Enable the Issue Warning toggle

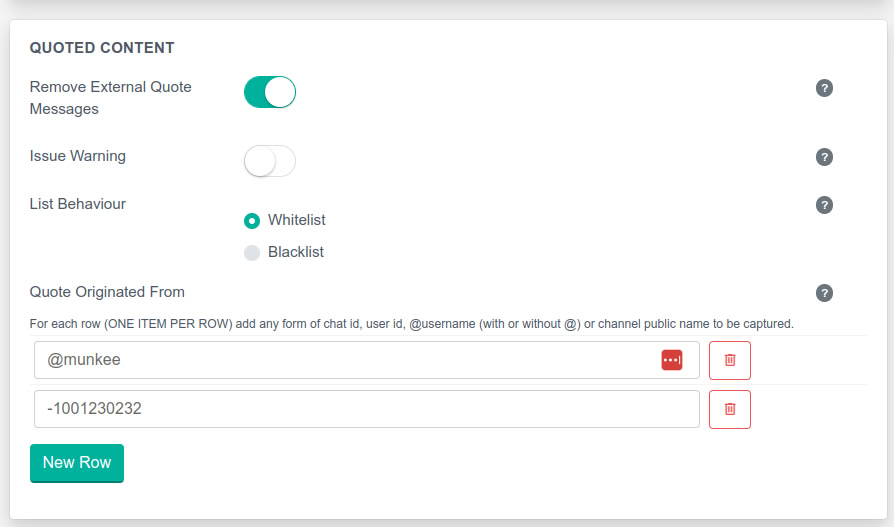pos(270,161)
